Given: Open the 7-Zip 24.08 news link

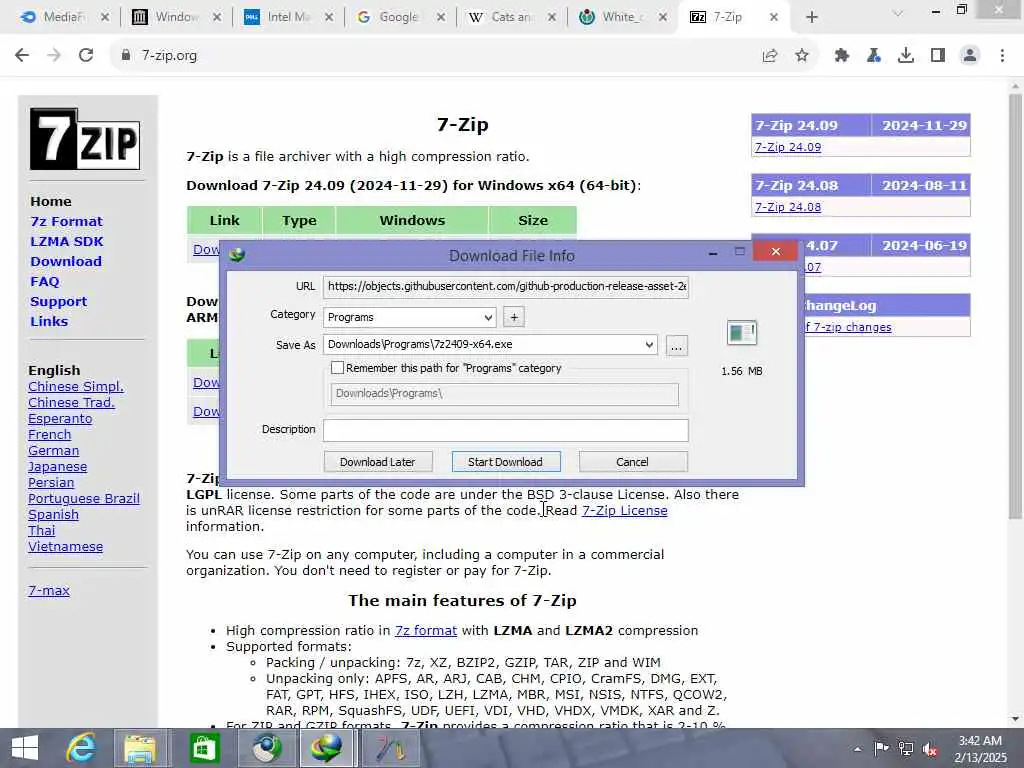Looking at the screenshot, I should [x=788, y=207].
